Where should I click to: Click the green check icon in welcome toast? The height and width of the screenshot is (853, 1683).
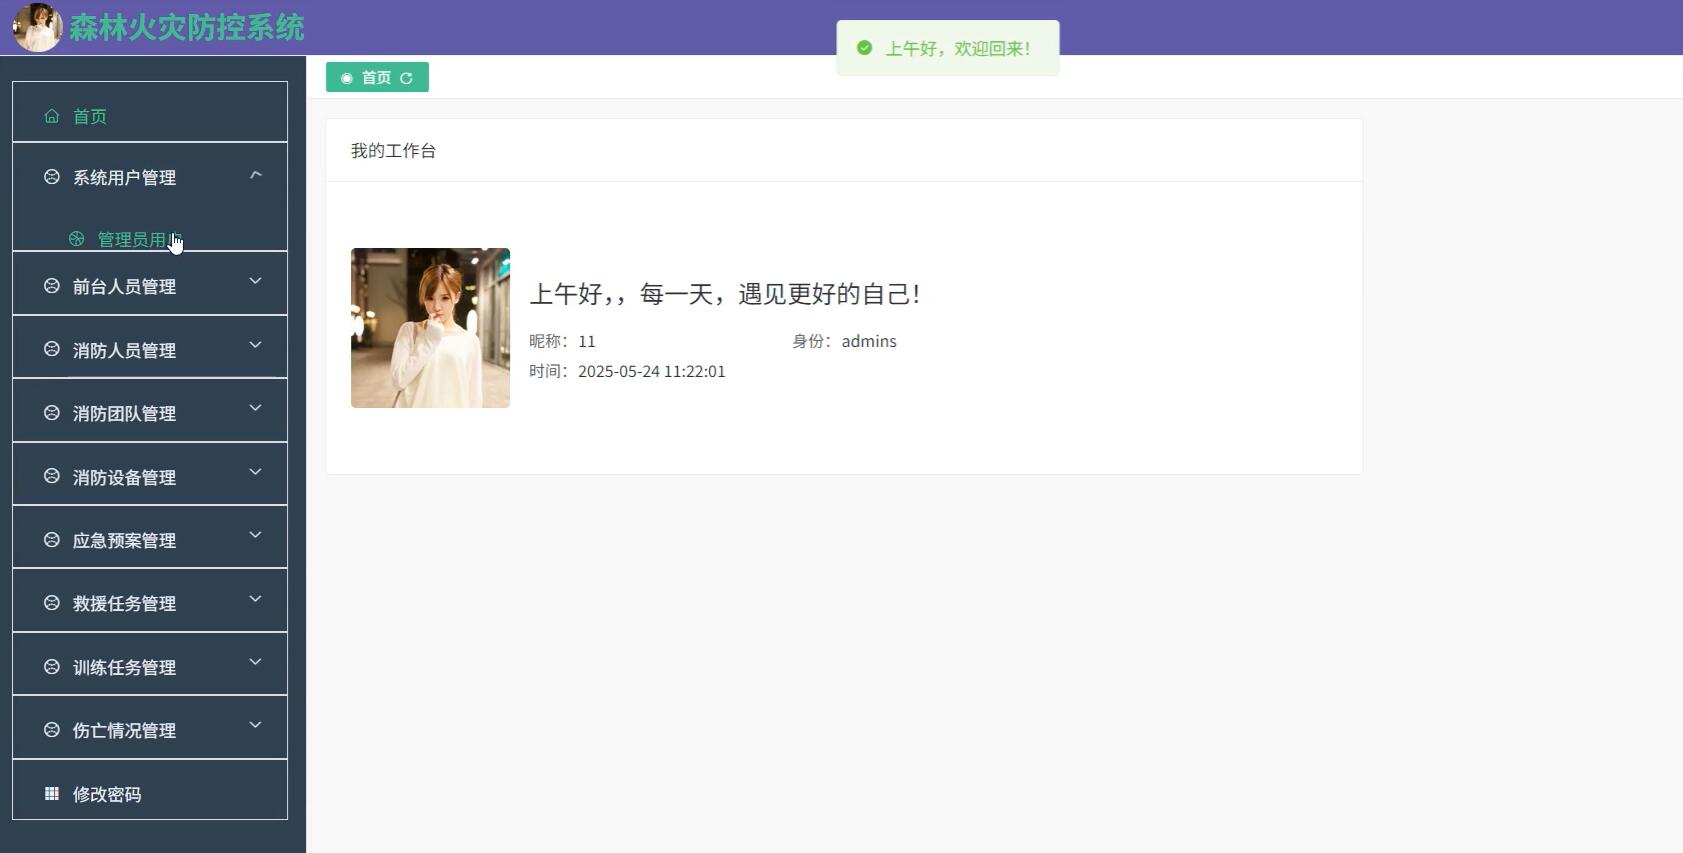[x=865, y=48]
